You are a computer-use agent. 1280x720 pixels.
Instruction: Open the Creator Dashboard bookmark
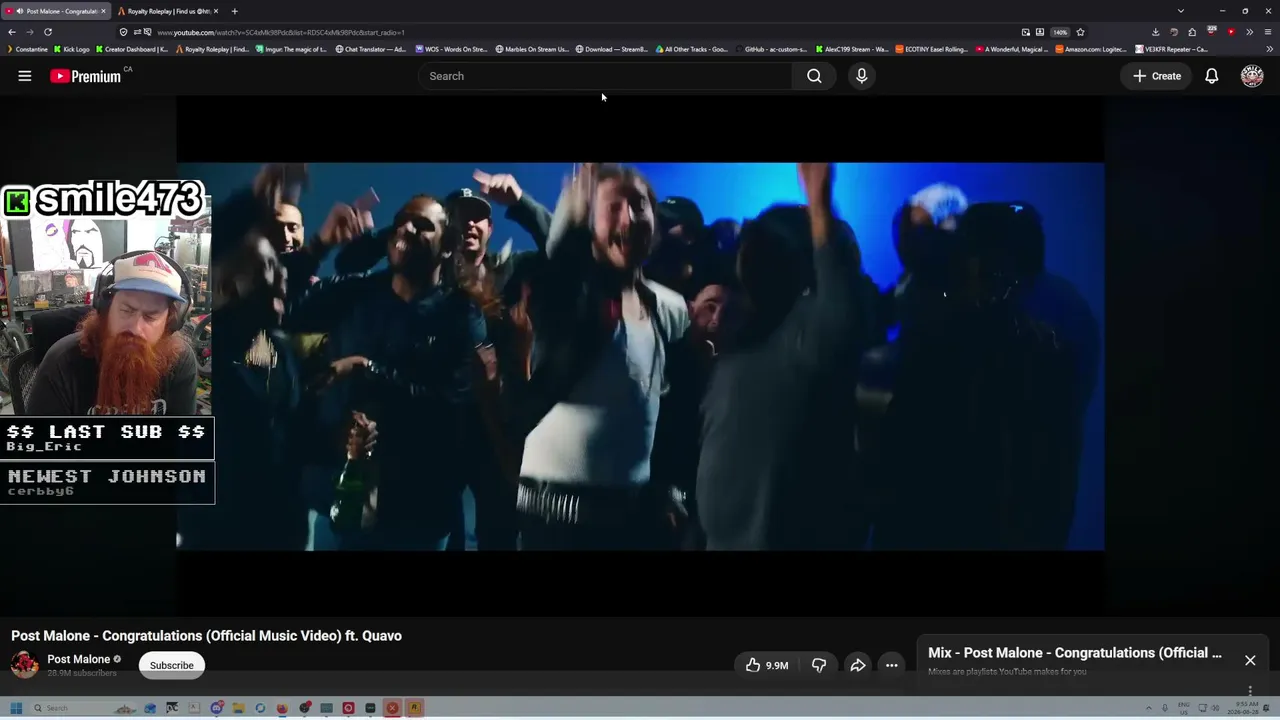132,49
